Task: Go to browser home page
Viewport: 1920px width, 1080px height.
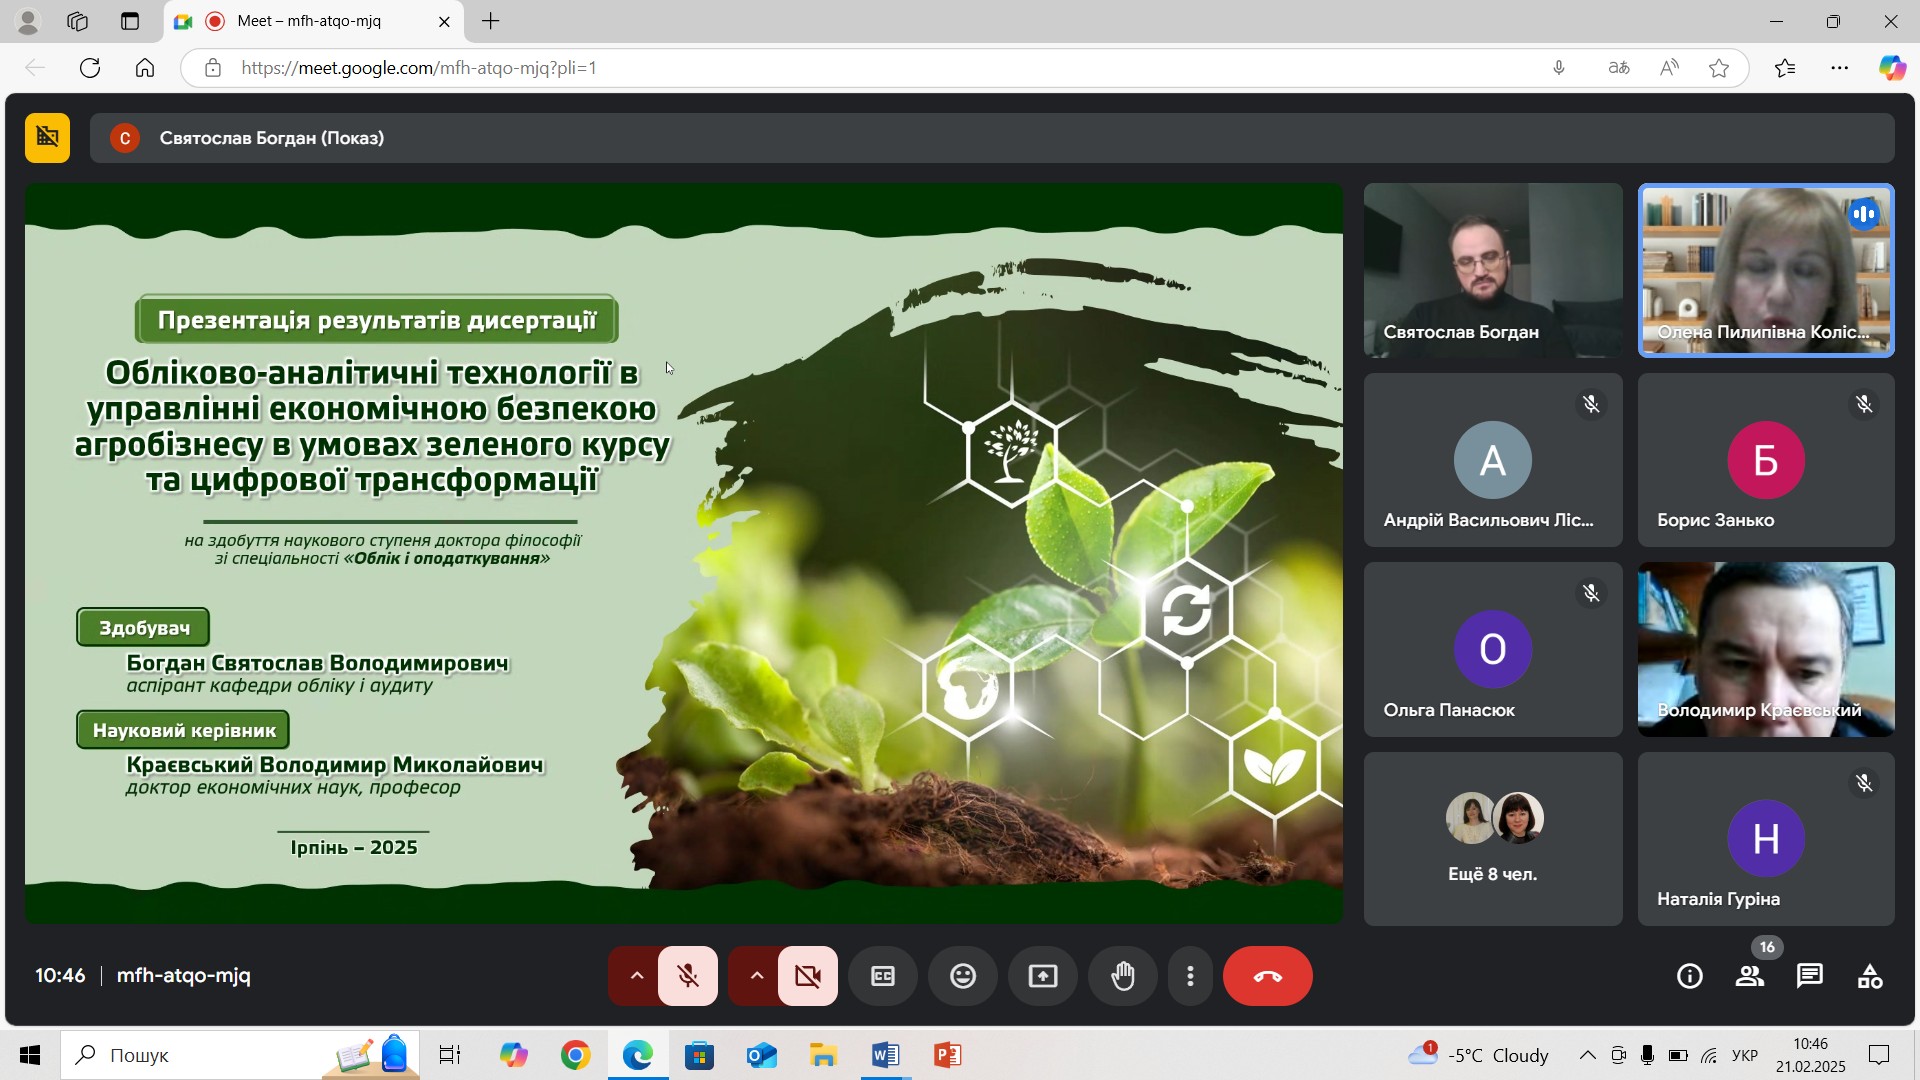Action: point(145,68)
